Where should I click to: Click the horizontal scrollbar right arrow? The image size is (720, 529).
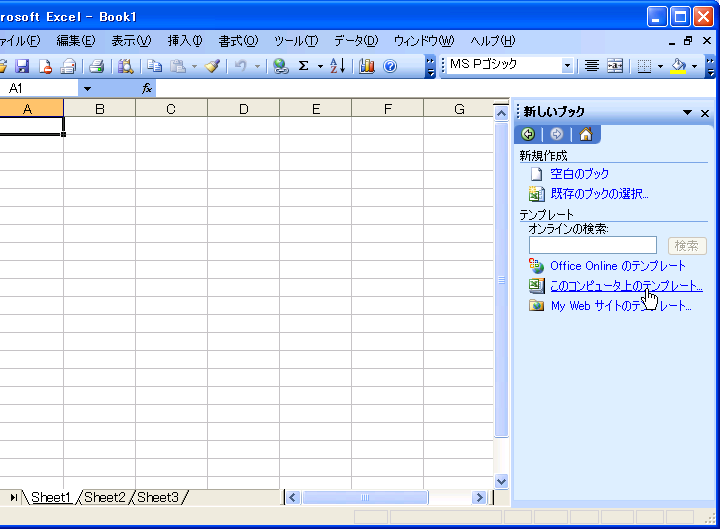coord(479,497)
